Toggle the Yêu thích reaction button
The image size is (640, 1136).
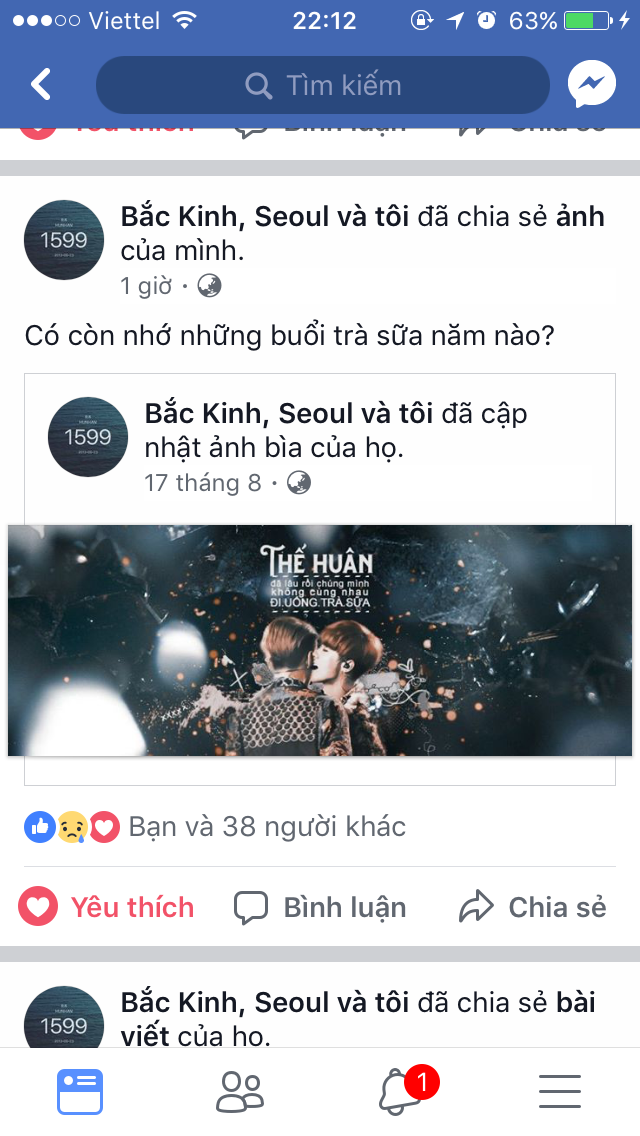107,907
